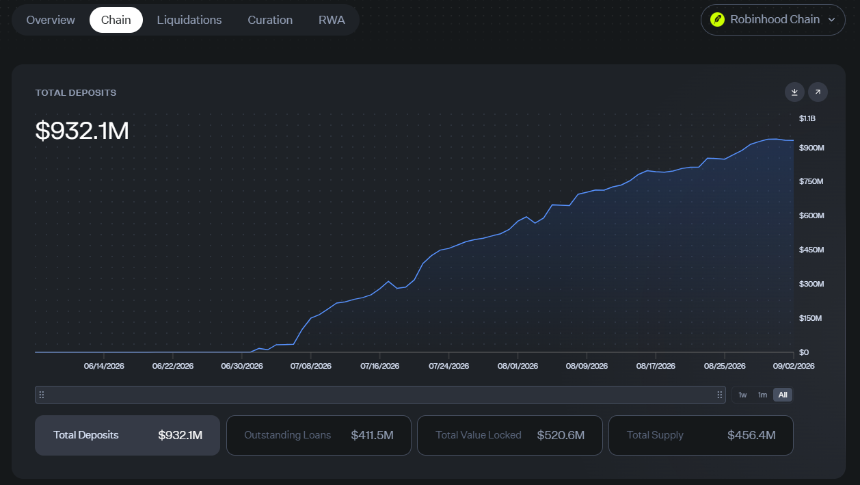This screenshot has height=485, width=860.
Task: Open the chart in expanded view
Action: (x=817, y=92)
